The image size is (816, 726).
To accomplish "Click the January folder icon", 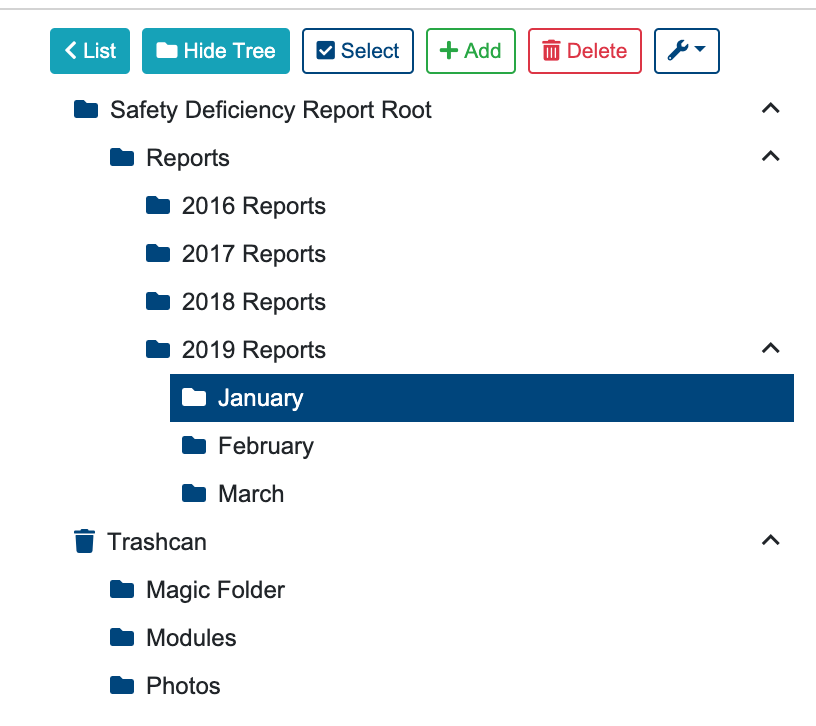I will (194, 398).
